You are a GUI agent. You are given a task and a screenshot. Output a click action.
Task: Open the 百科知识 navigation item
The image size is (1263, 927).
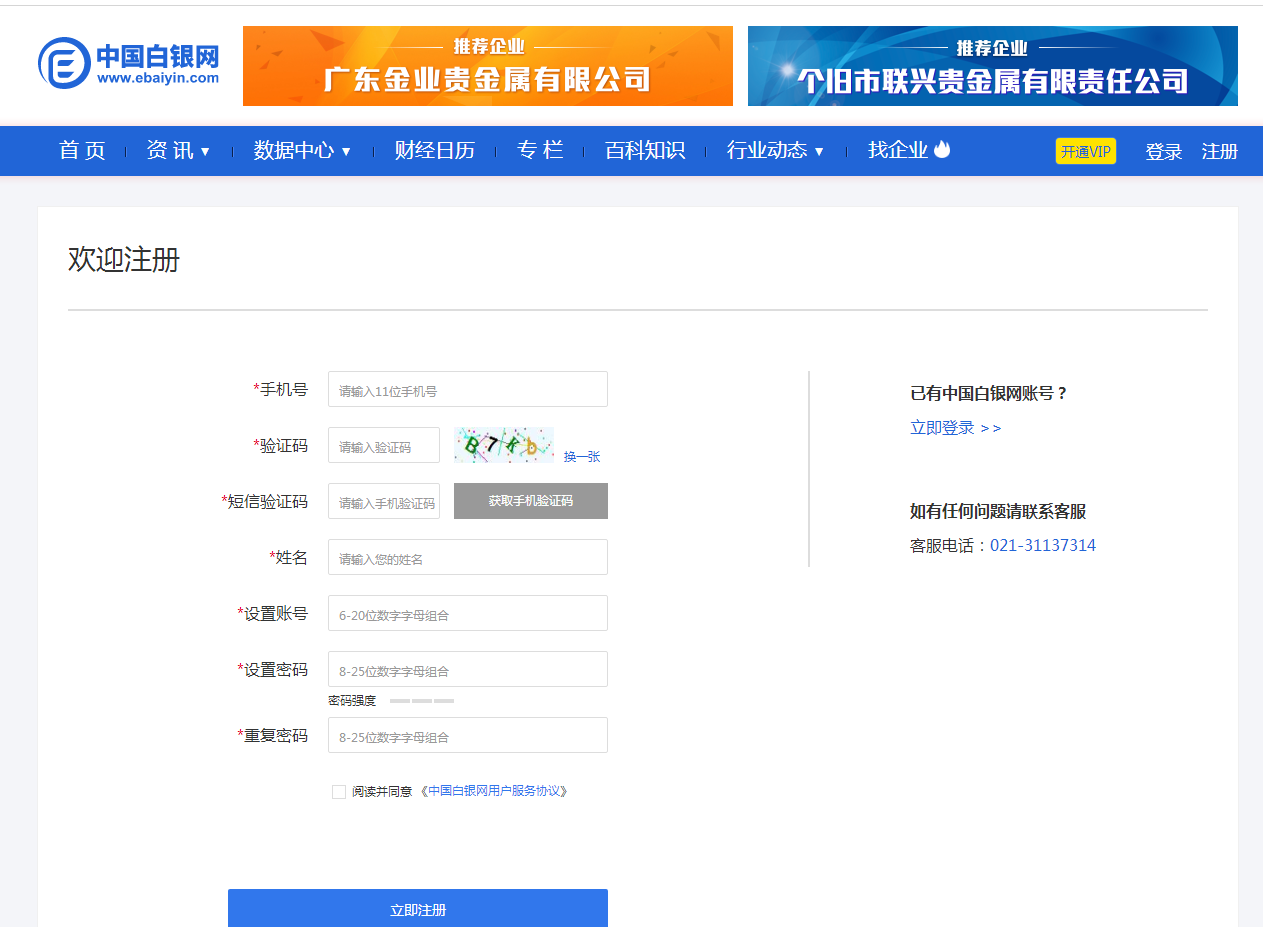point(645,151)
